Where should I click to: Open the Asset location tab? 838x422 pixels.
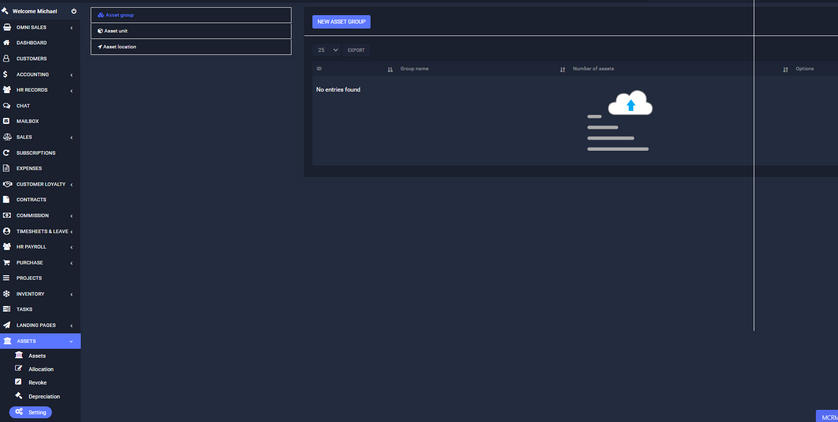[x=190, y=47]
